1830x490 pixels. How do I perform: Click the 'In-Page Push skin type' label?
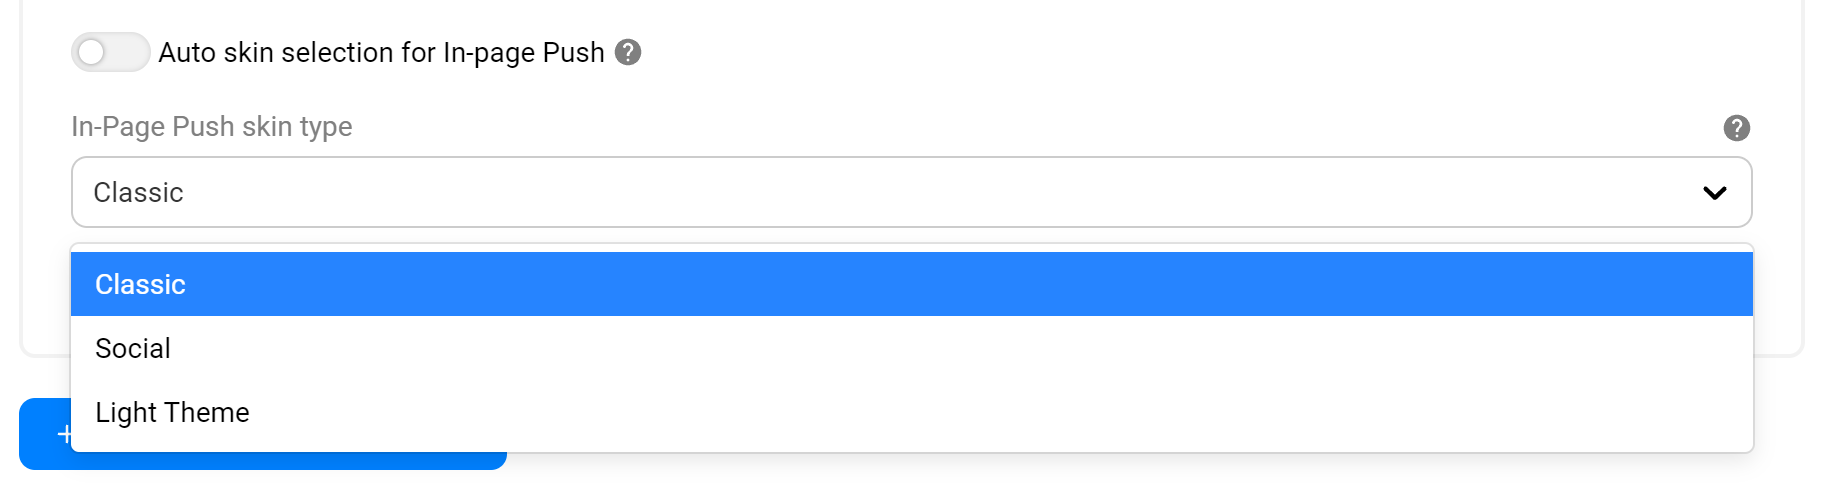pyautogui.click(x=211, y=127)
